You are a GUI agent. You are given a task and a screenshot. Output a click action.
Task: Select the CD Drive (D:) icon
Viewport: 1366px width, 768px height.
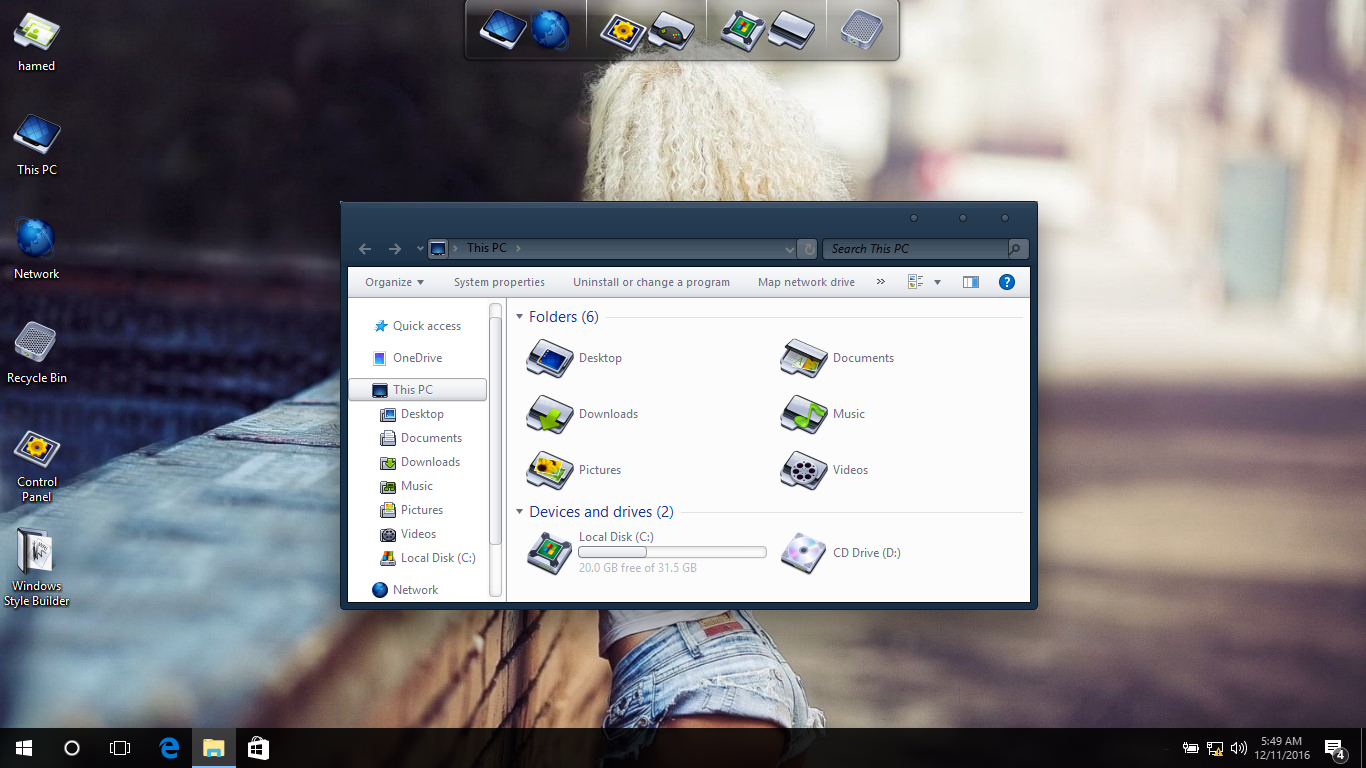(x=803, y=552)
